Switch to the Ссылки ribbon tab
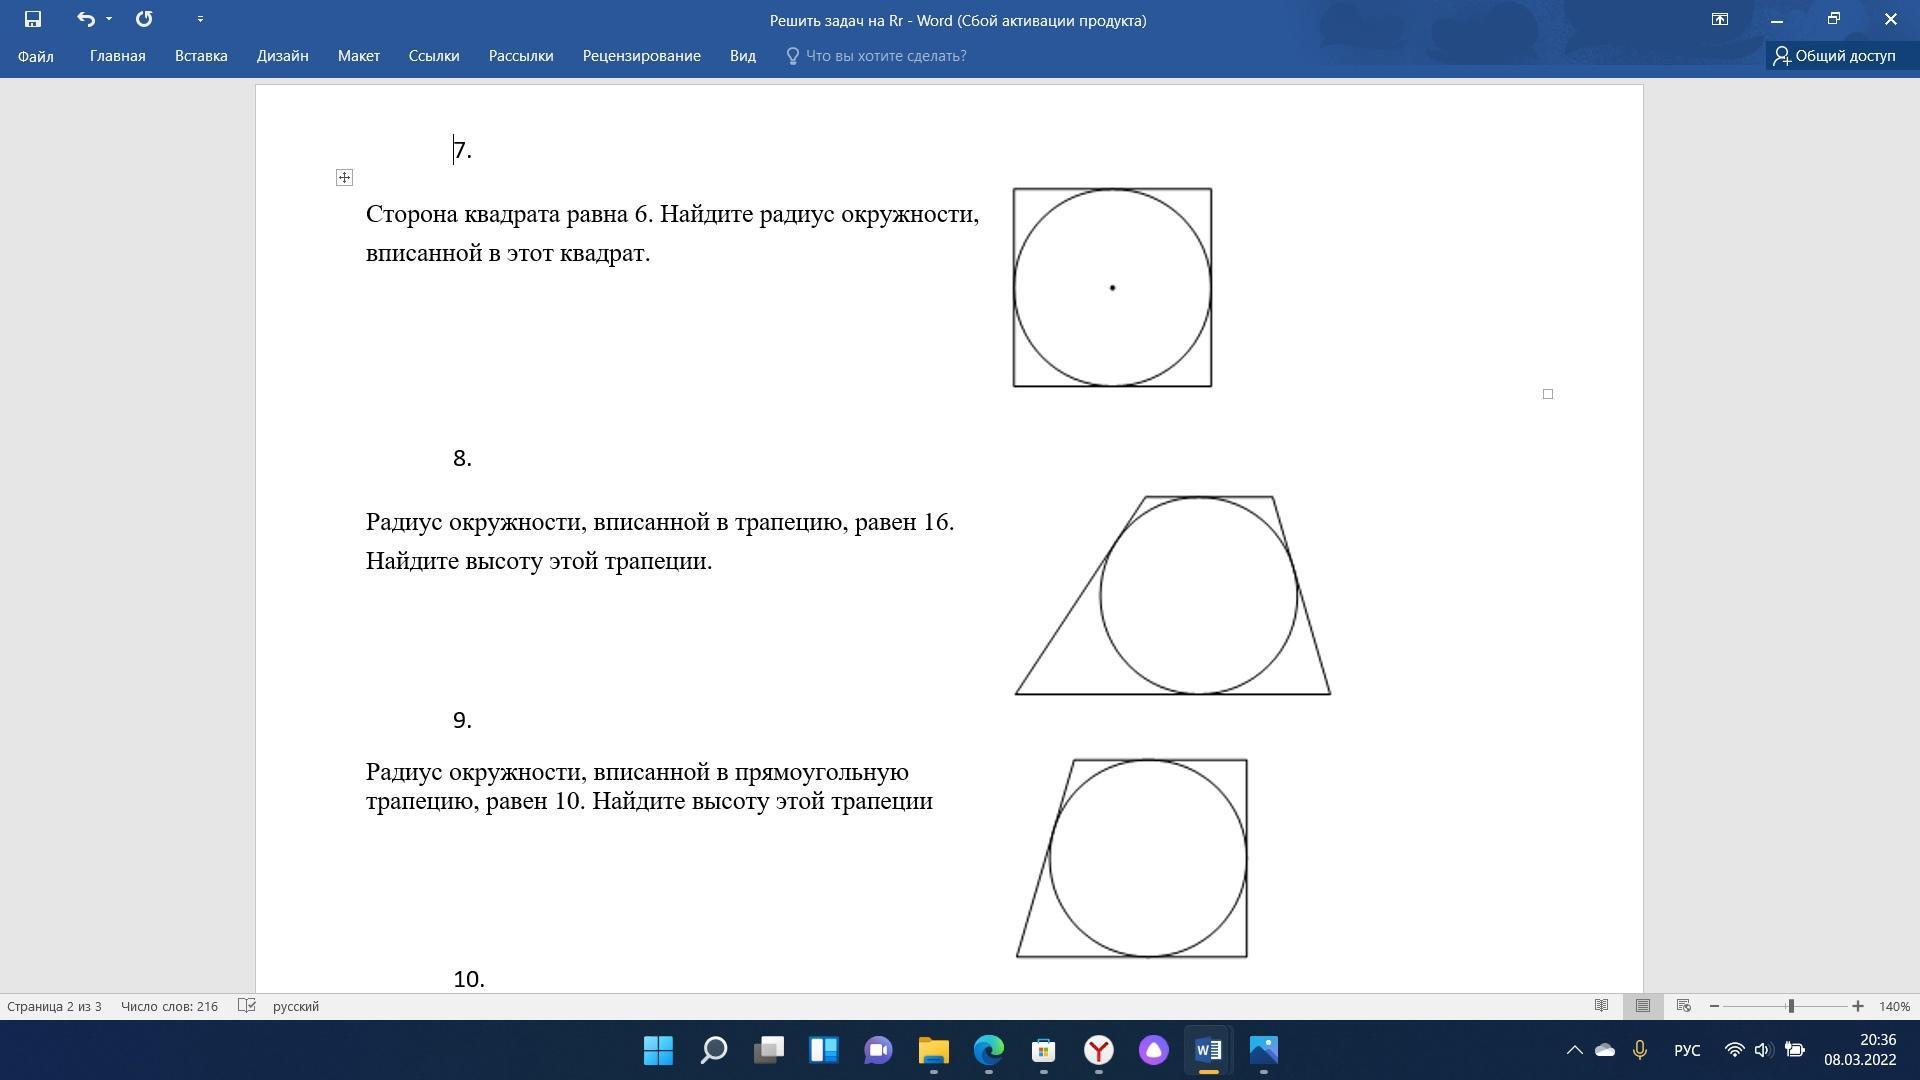This screenshot has width=1920, height=1080. (x=434, y=56)
